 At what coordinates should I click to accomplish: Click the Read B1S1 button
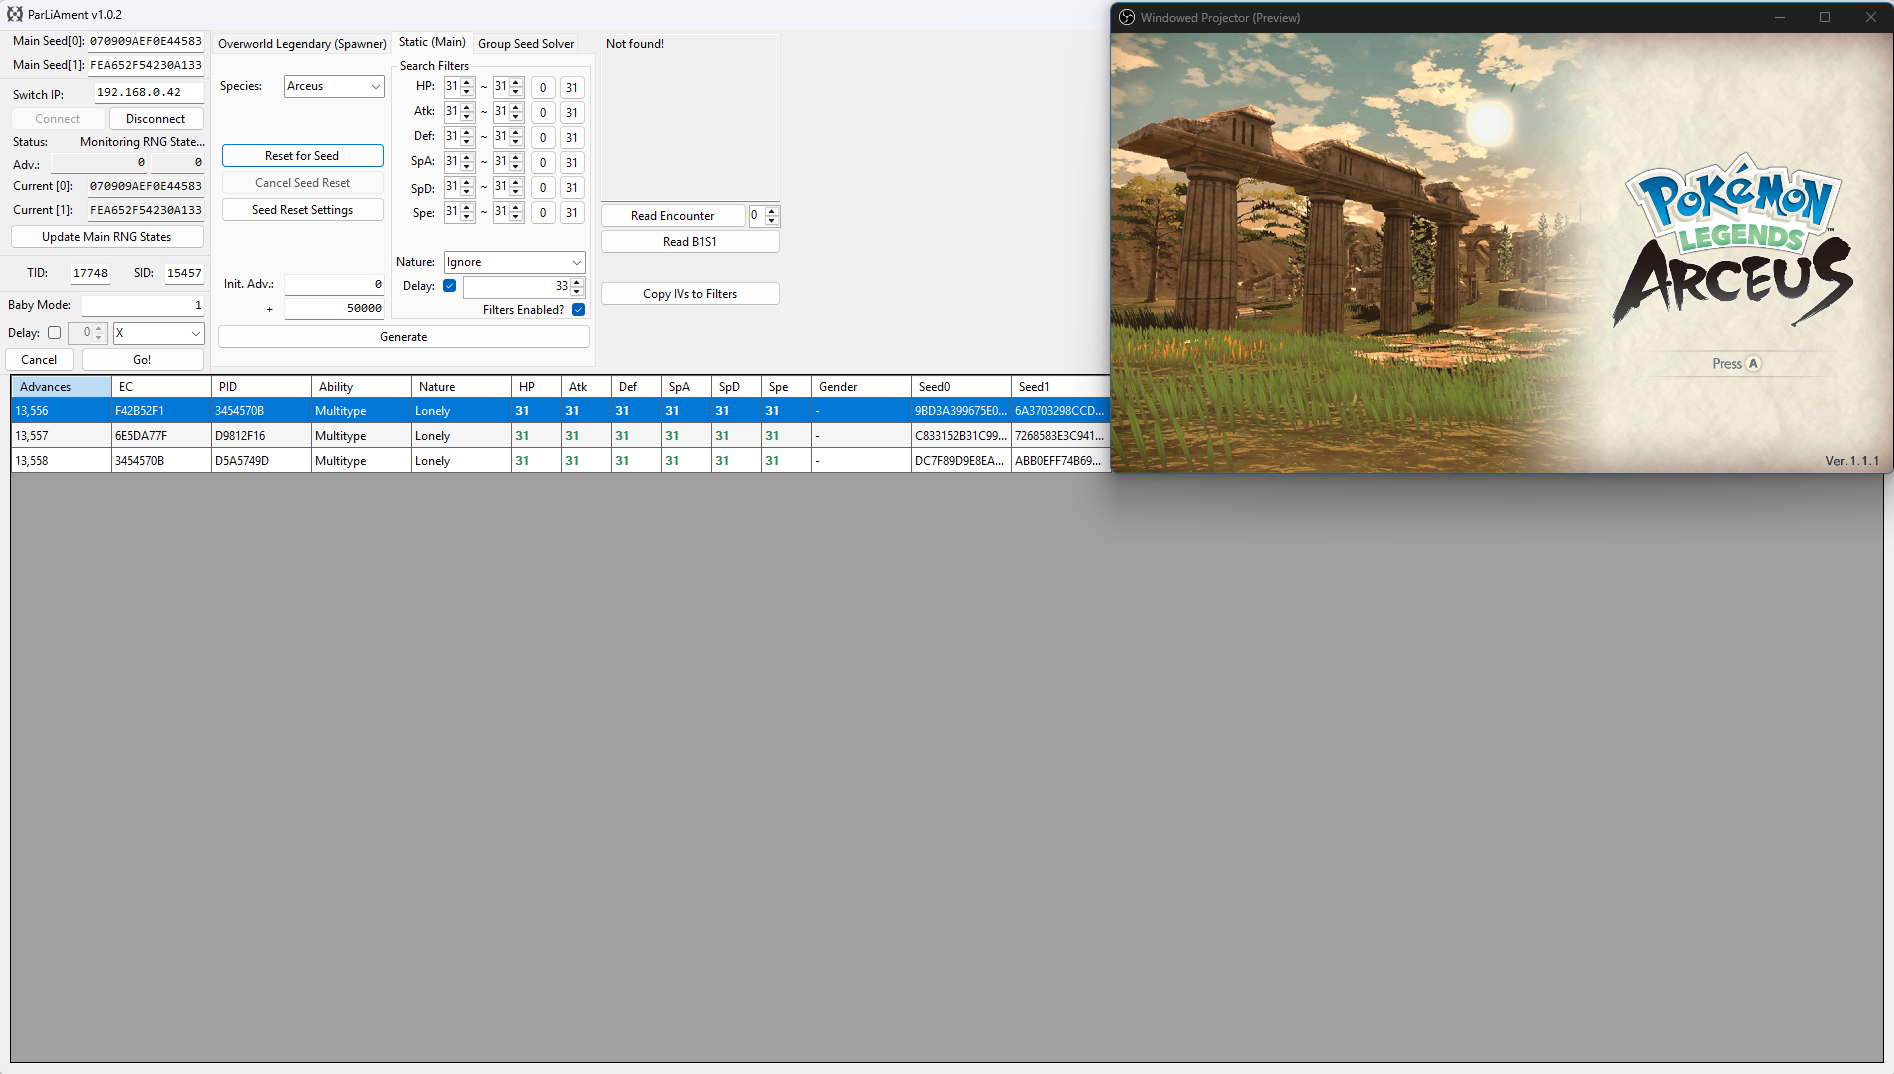[x=690, y=242]
